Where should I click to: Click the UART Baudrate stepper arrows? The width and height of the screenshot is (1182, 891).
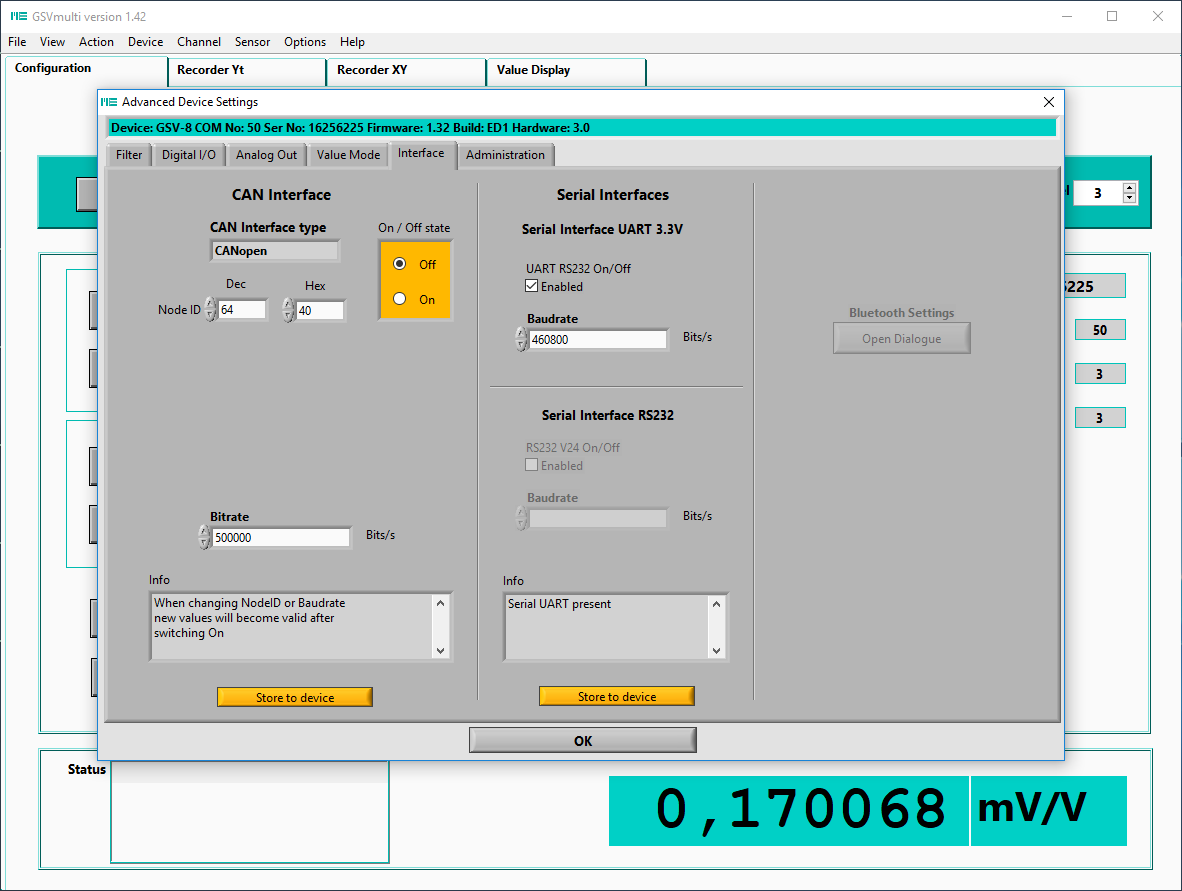pos(521,340)
